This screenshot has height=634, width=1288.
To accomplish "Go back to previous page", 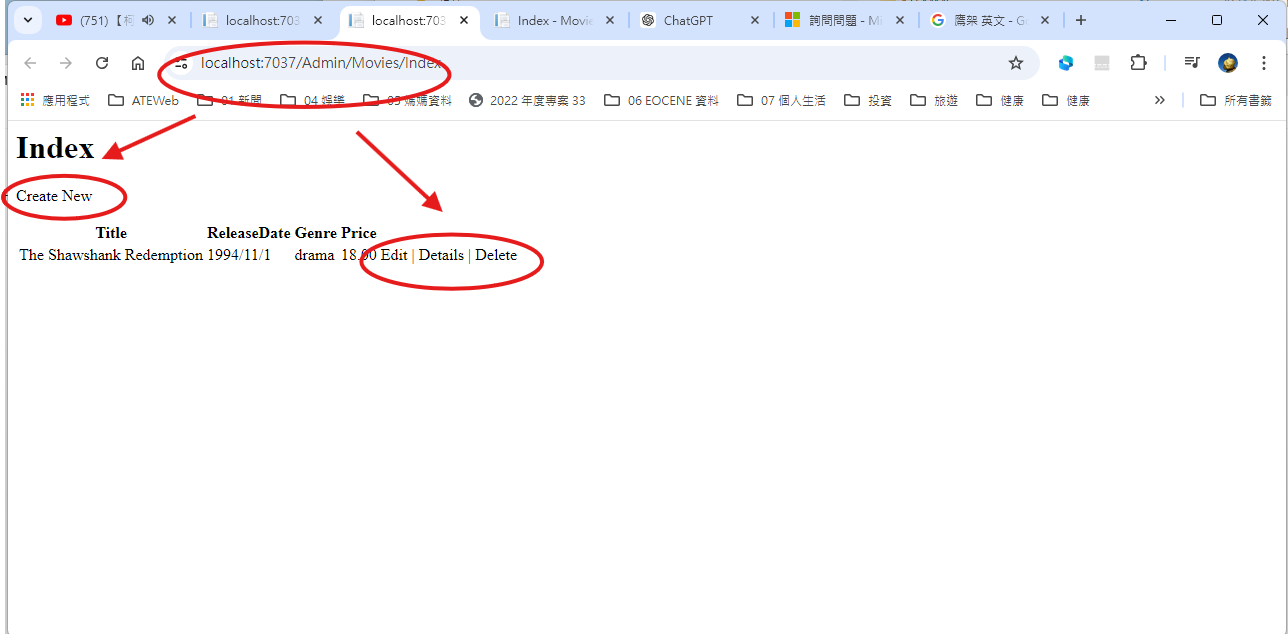I will (x=30, y=63).
